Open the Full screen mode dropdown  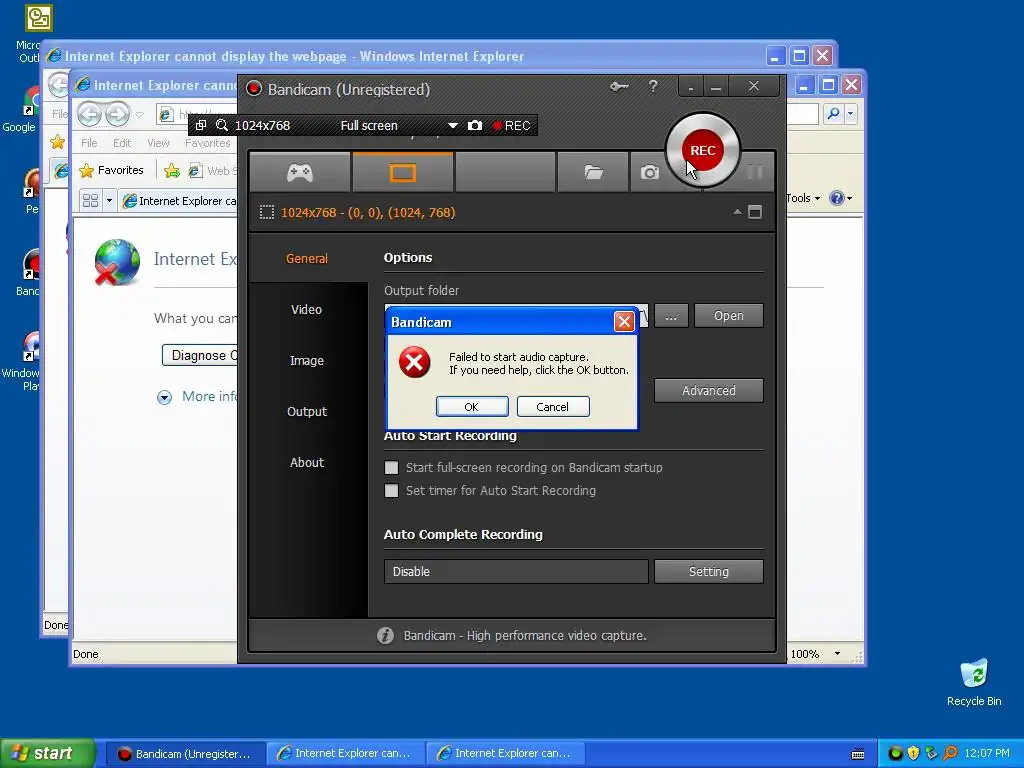pos(452,125)
